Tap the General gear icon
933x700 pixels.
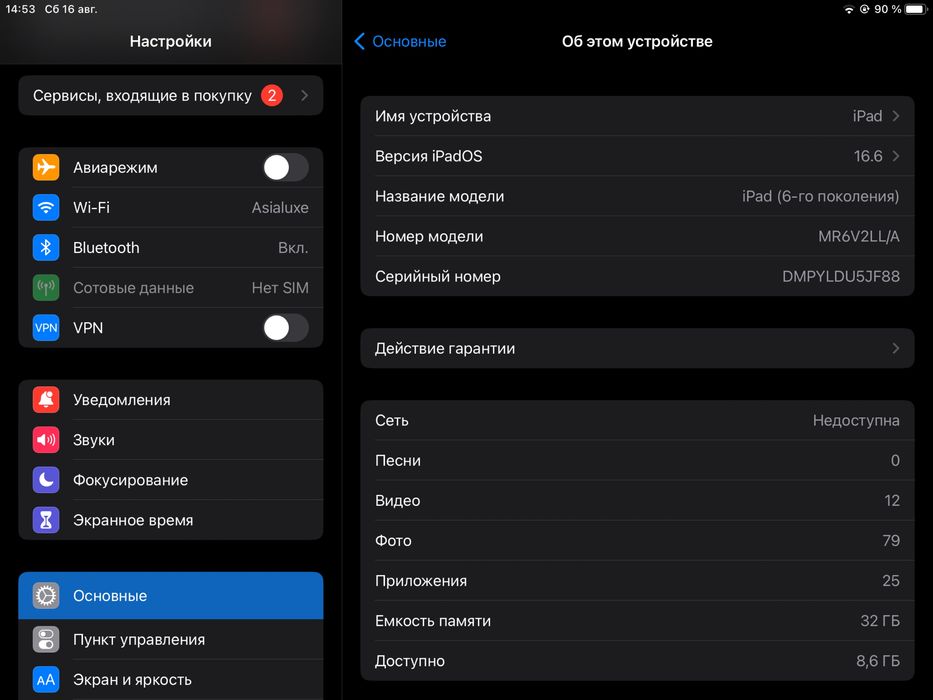pos(46,595)
